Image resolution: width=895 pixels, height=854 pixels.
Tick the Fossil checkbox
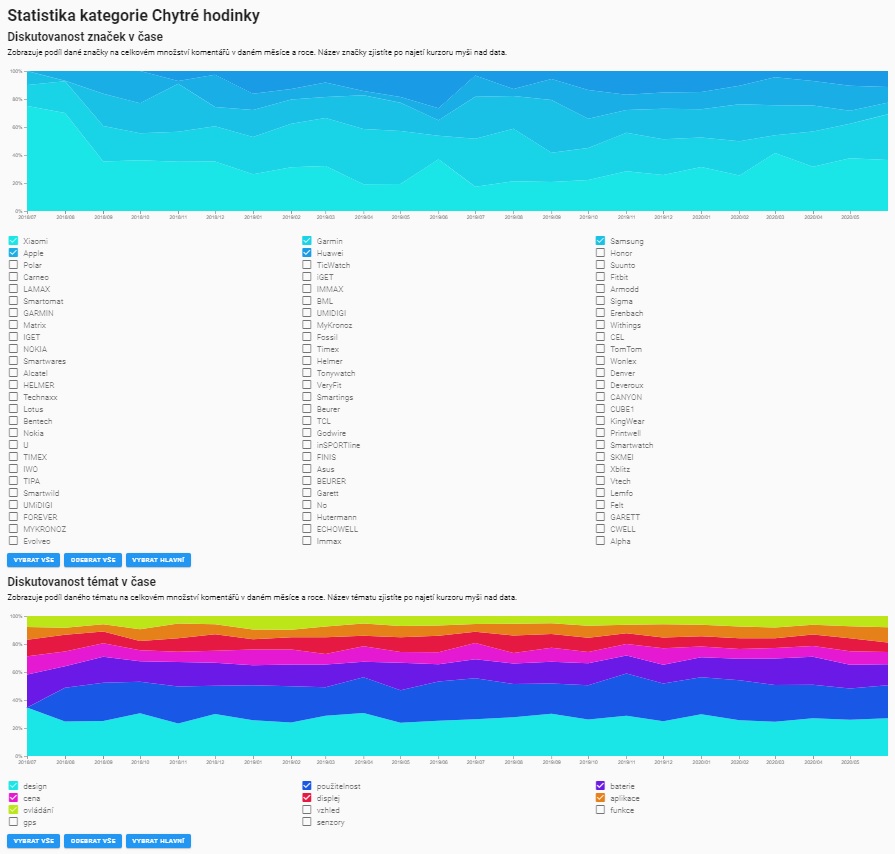[x=307, y=337]
